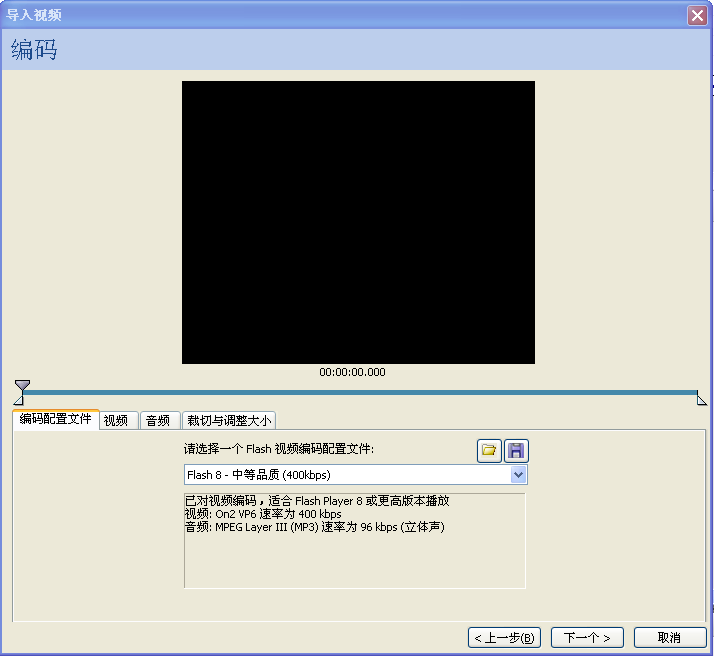
Task: Select the 编码配置文件 tab
Action: [x=56, y=419]
